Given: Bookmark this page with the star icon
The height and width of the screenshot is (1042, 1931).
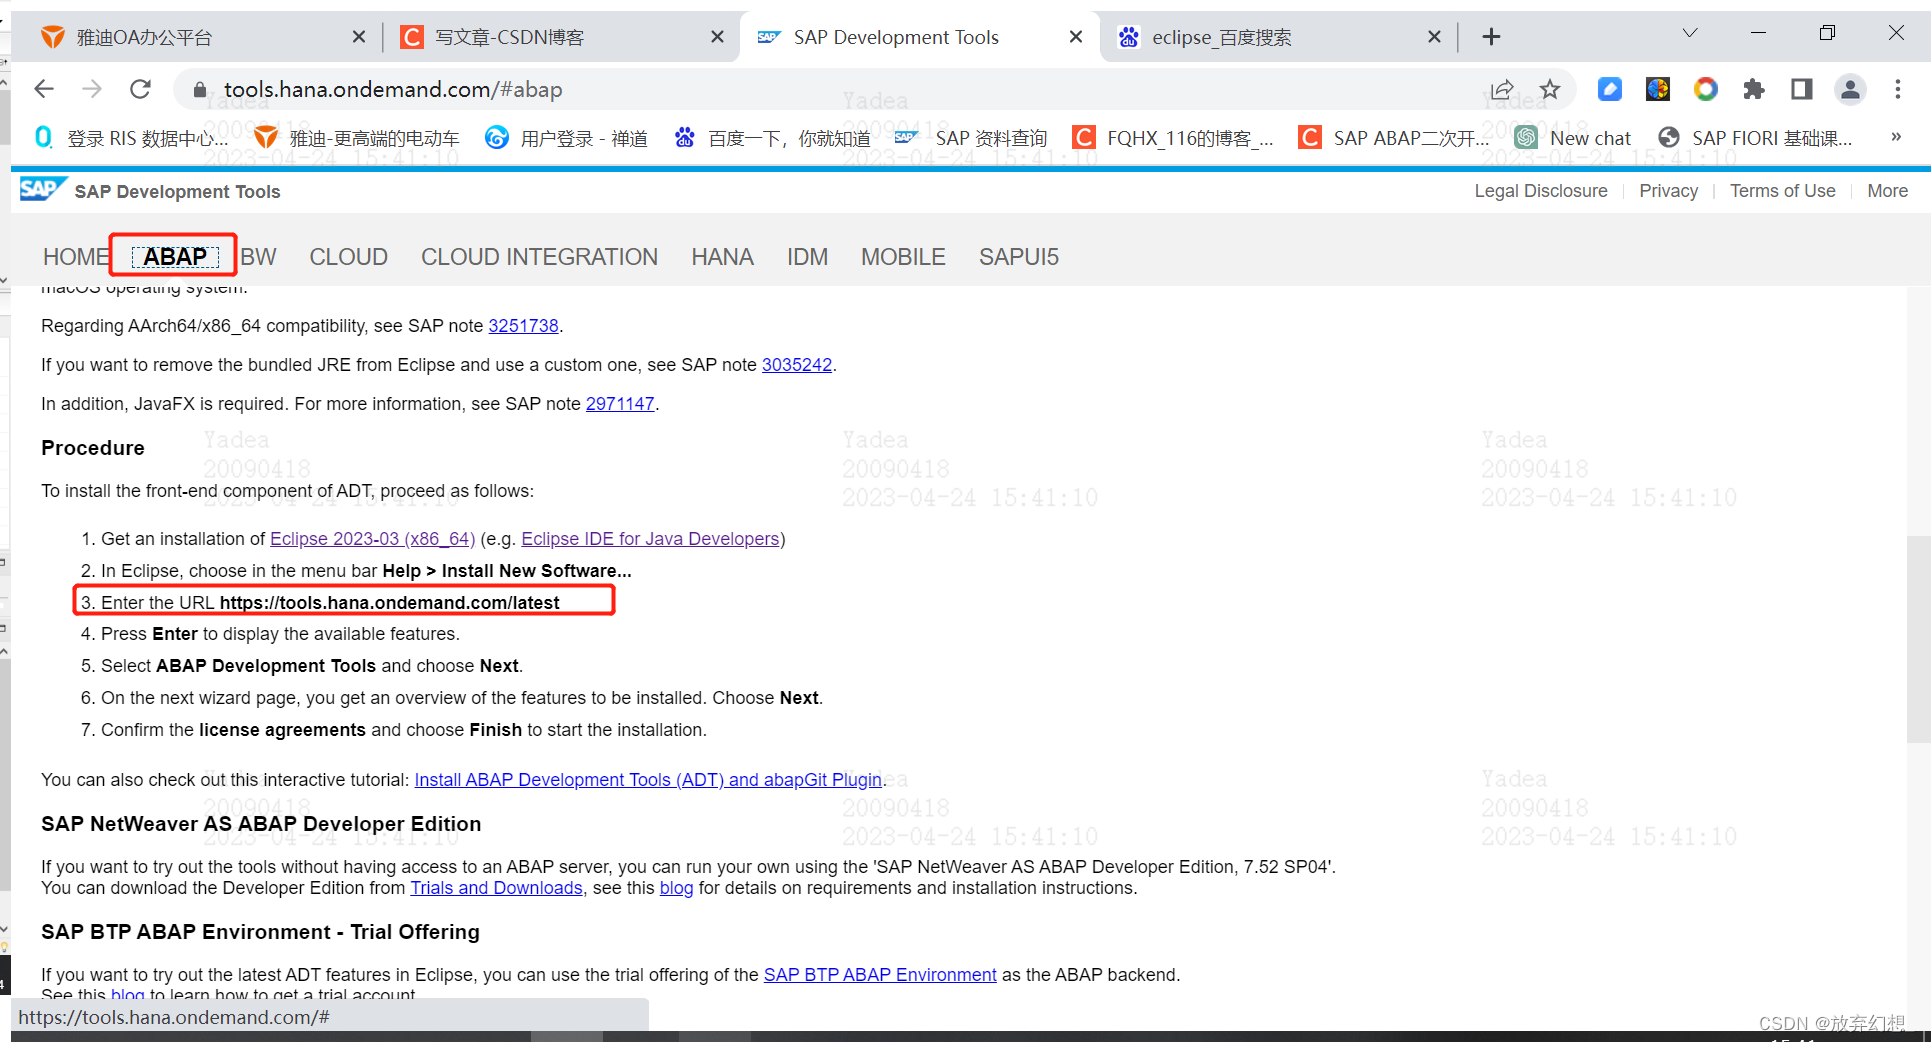Looking at the screenshot, I should point(1550,89).
